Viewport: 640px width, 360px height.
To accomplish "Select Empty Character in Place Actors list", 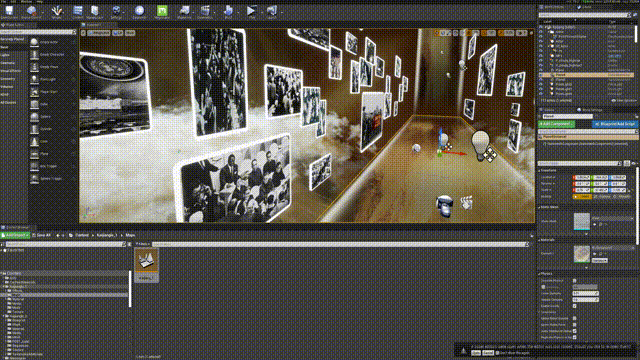I will [53, 54].
